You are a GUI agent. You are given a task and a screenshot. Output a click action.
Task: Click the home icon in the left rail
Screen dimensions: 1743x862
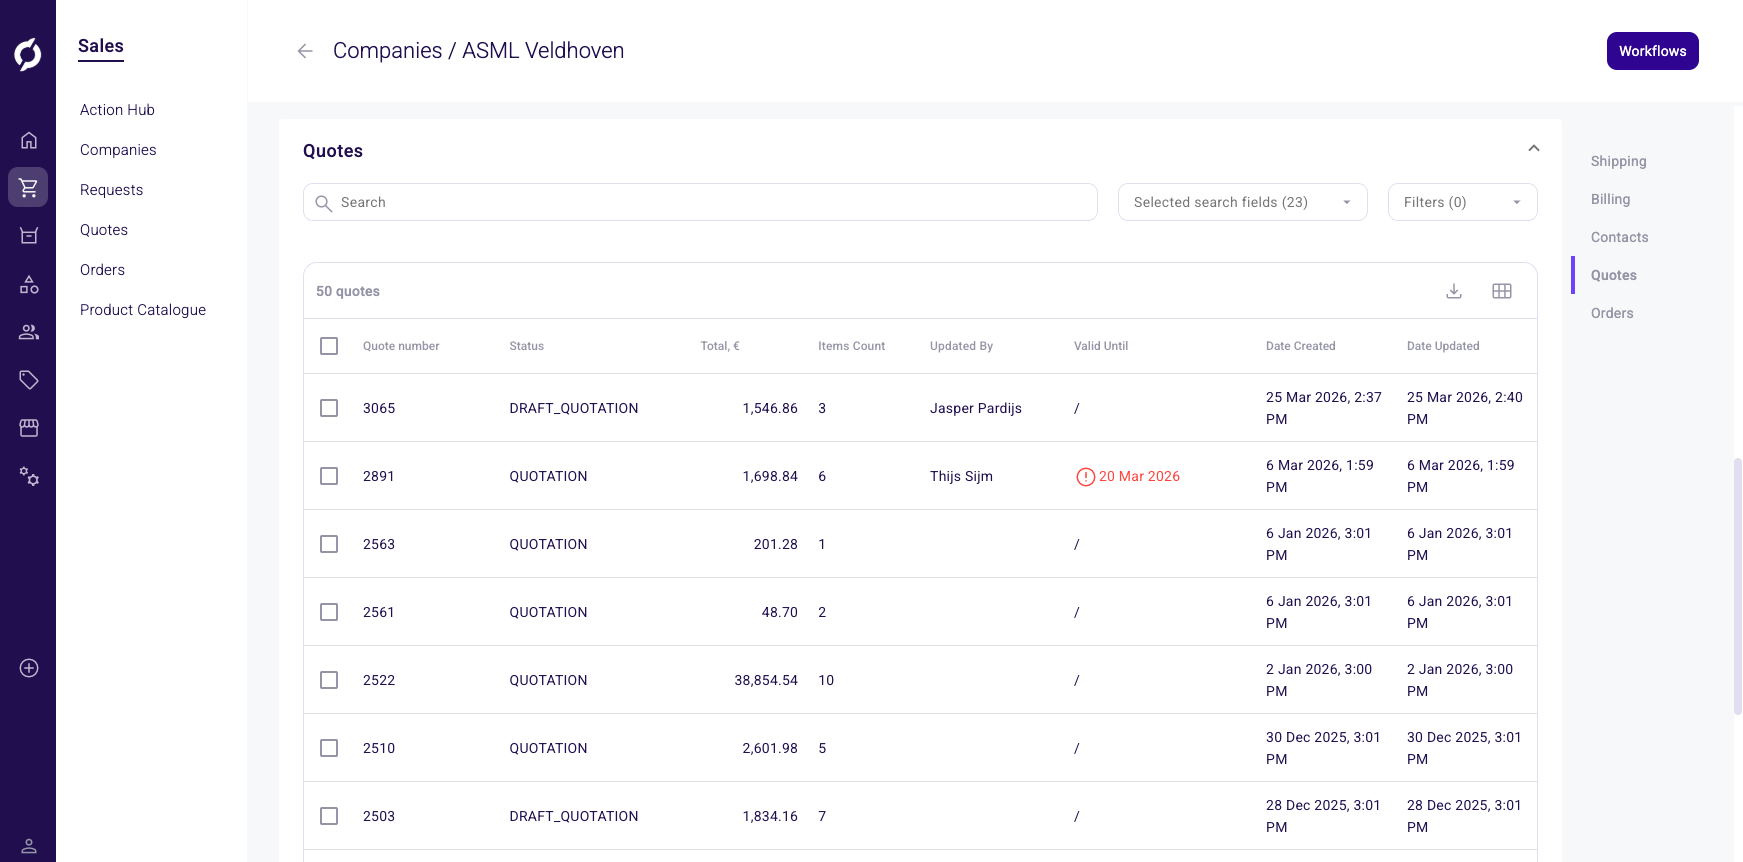click(29, 140)
